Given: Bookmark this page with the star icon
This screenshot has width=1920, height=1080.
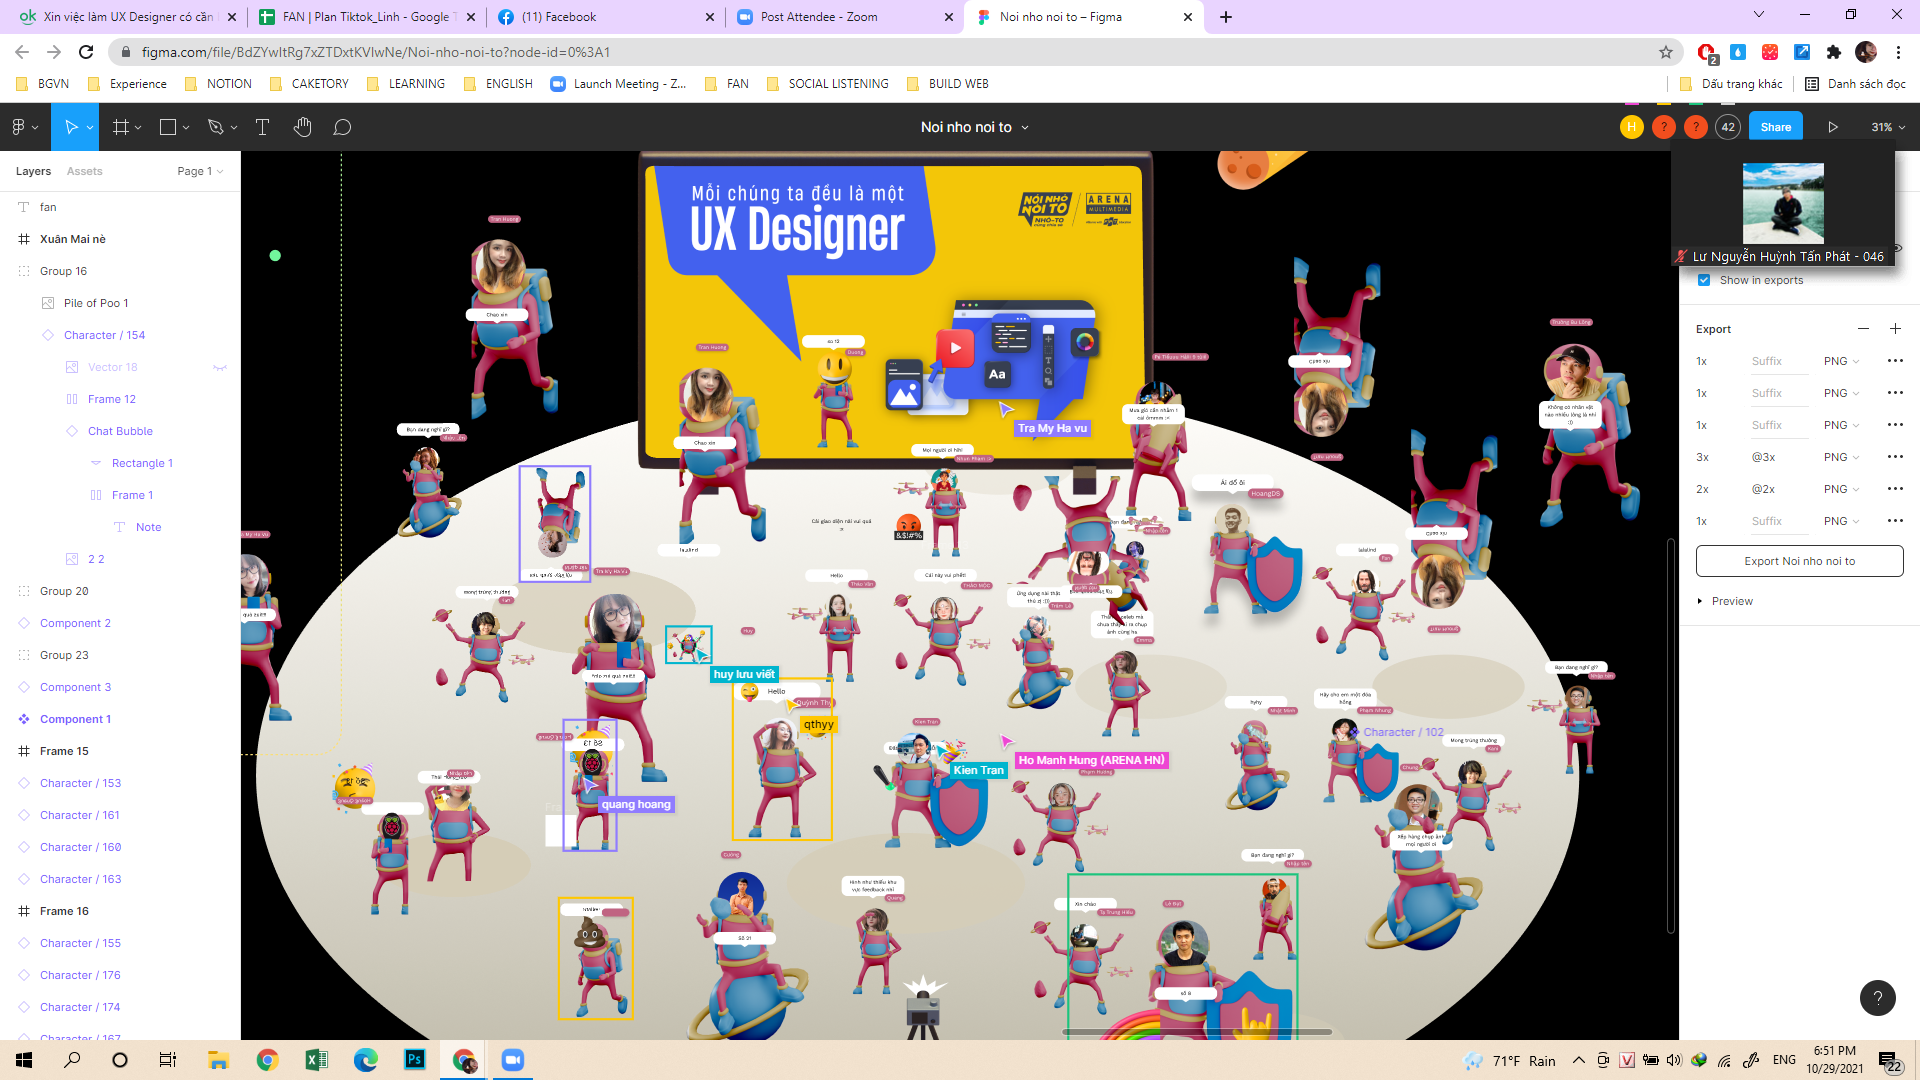Looking at the screenshot, I should (x=1665, y=52).
